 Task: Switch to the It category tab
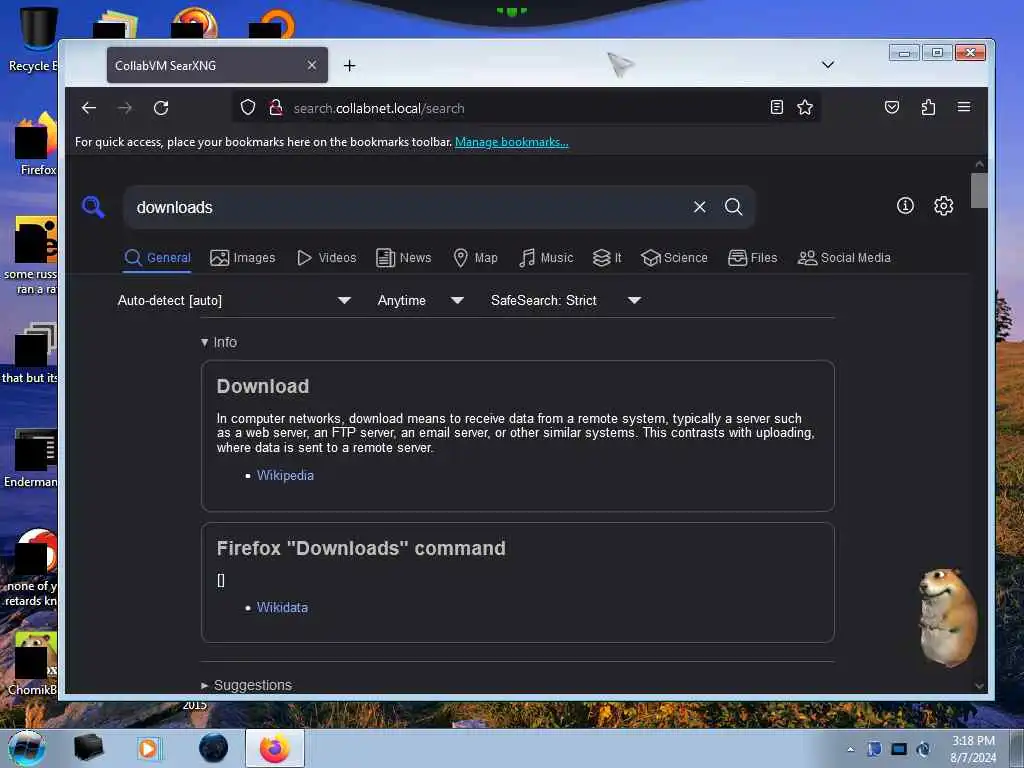pyautogui.click(x=607, y=257)
